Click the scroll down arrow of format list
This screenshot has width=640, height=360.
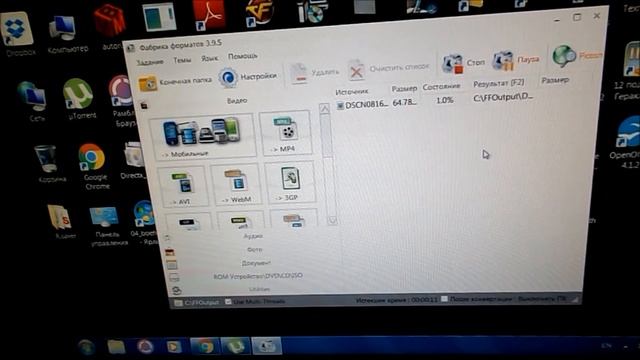pos(332,220)
